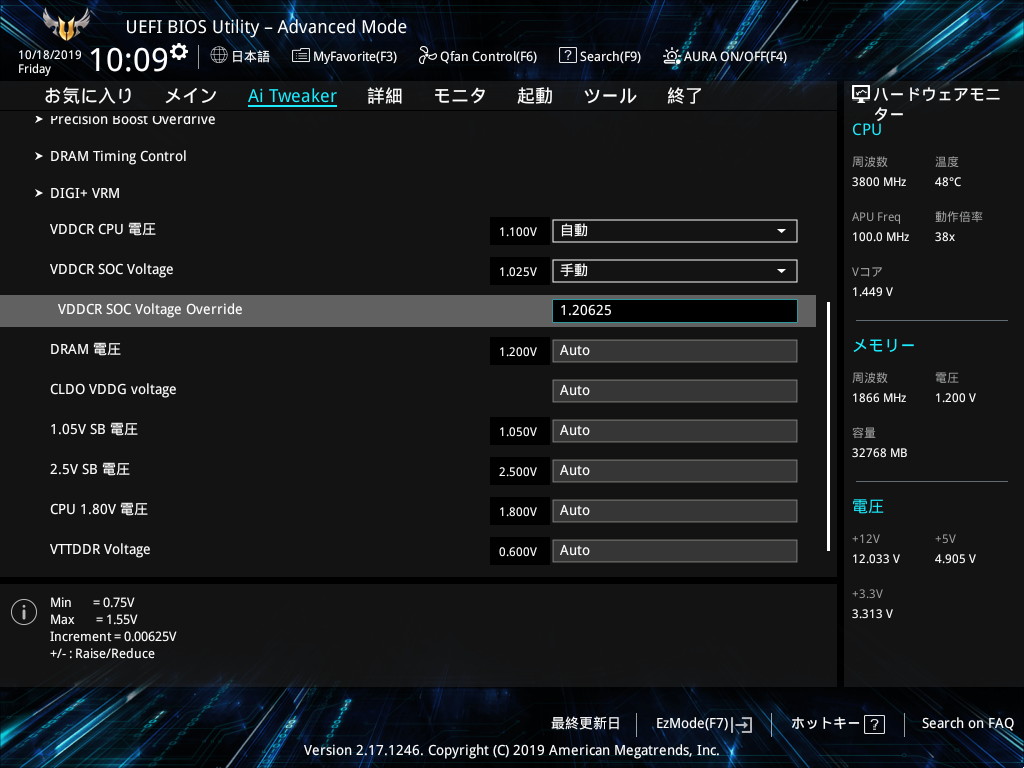1024x768 pixels.
Task: Click 最終更新日 button
Action: point(585,724)
